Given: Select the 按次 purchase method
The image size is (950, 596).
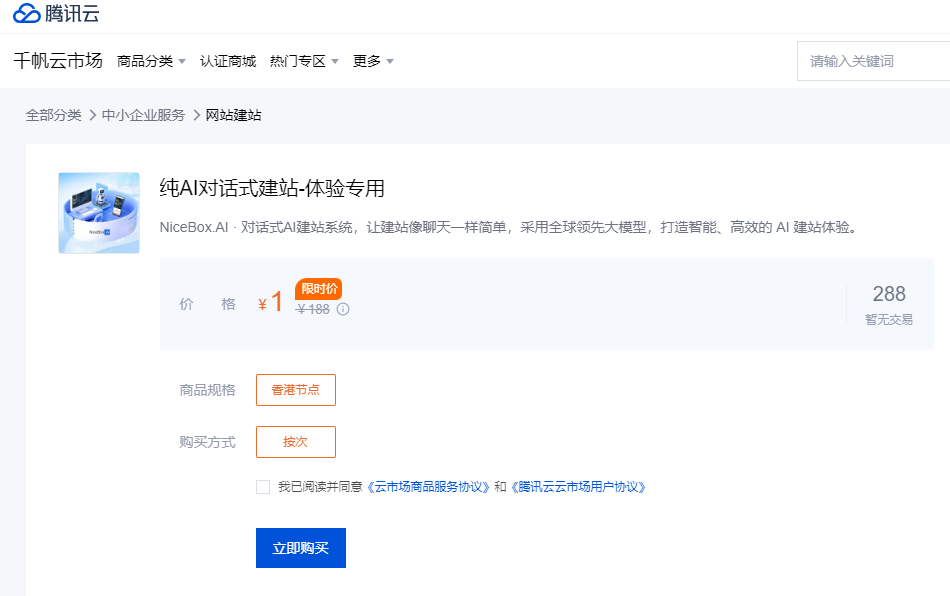Looking at the screenshot, I should click(296, 442).
